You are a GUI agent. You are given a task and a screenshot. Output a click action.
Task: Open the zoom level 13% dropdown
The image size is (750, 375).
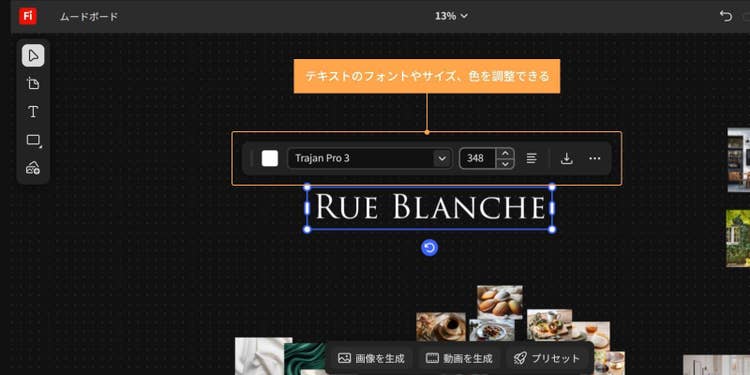pyautogui.click(x=451, y=16)
